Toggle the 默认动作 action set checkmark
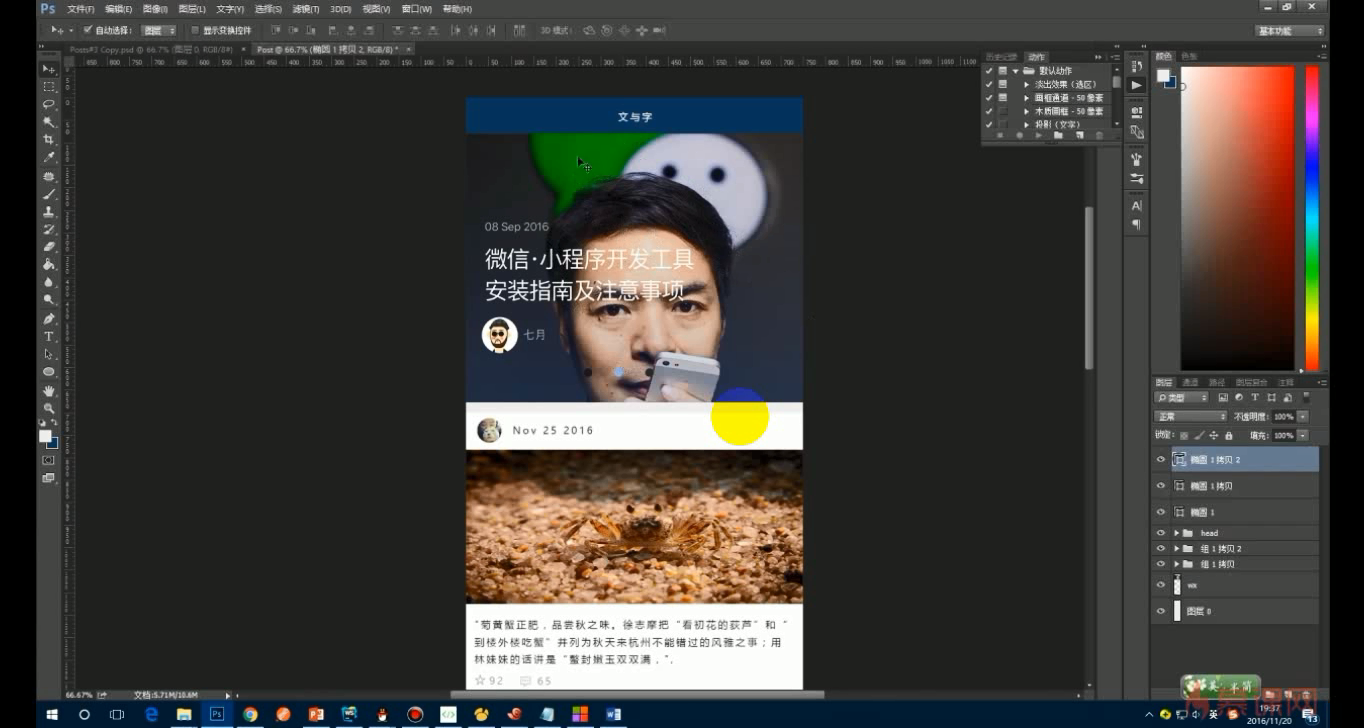1364x728 pixels. [989, 71]
